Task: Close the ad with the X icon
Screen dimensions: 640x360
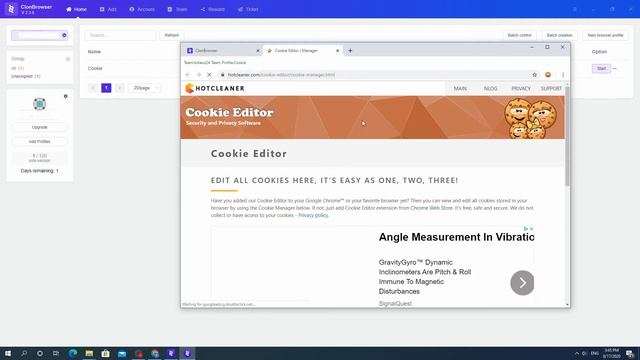Action: click(531, 229)
